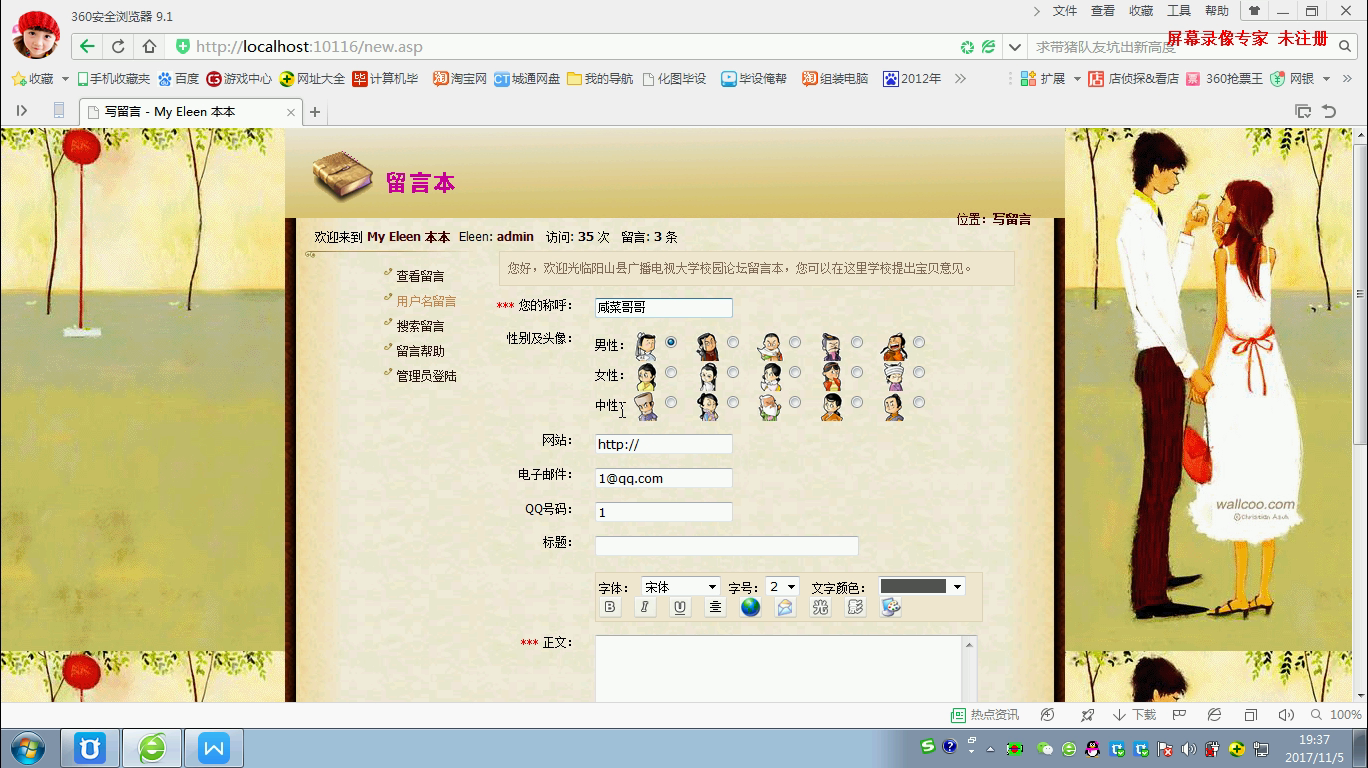Image resolution: width=1368 pixels, height=768 pixels.
Task: Apply bold formatting in message editor
Action: coord(610,607)
